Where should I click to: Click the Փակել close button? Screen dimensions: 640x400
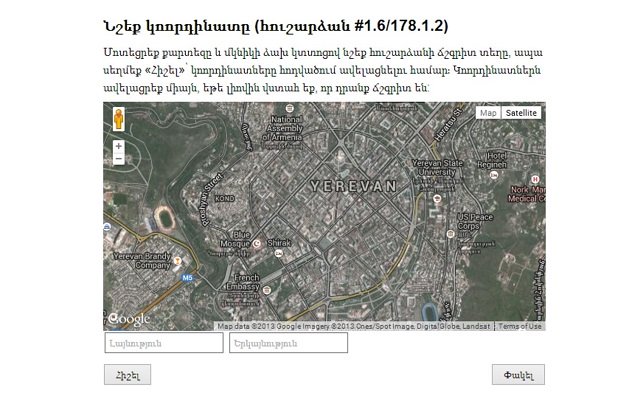tap(518, 375)
